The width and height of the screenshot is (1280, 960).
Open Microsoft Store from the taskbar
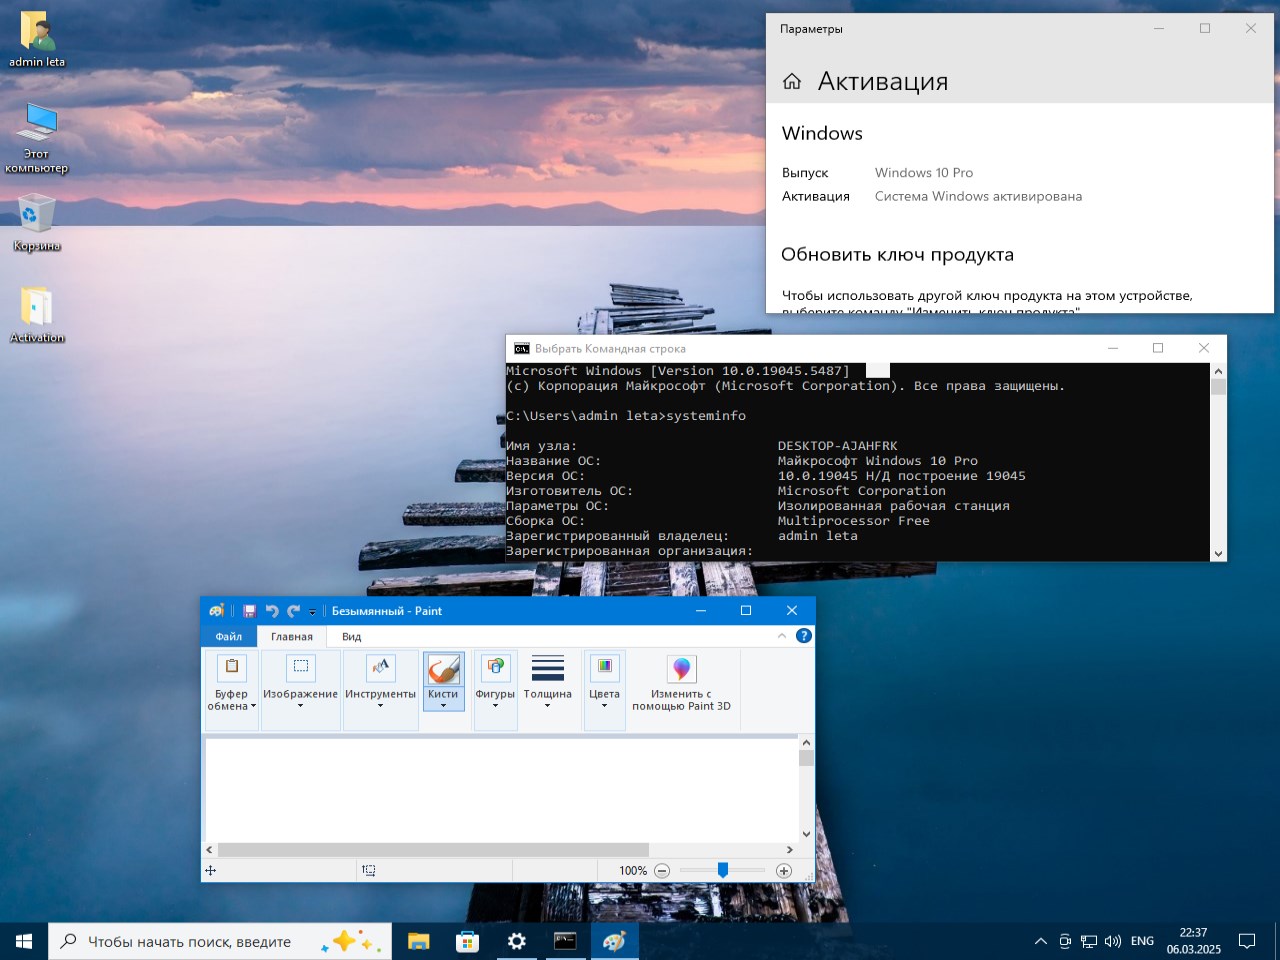(467, 941)
